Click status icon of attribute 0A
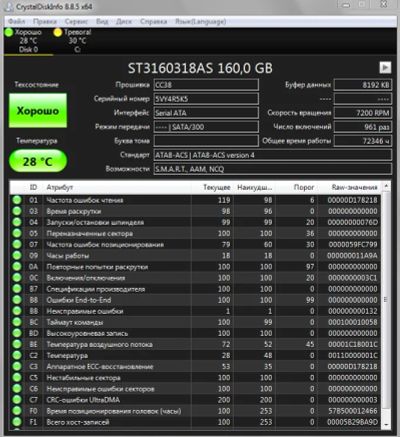Image resolution: width=400 pixels, height=437 pixels. tap(17, 267)
